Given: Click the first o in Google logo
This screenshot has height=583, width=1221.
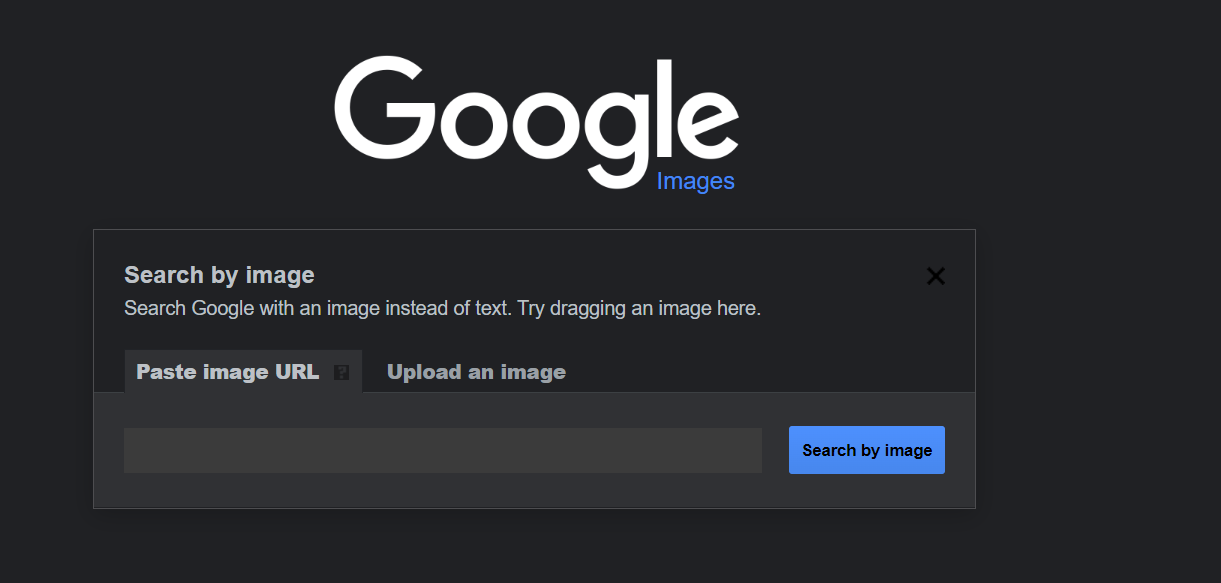Looking at the screenshot, I should point(470,123).
